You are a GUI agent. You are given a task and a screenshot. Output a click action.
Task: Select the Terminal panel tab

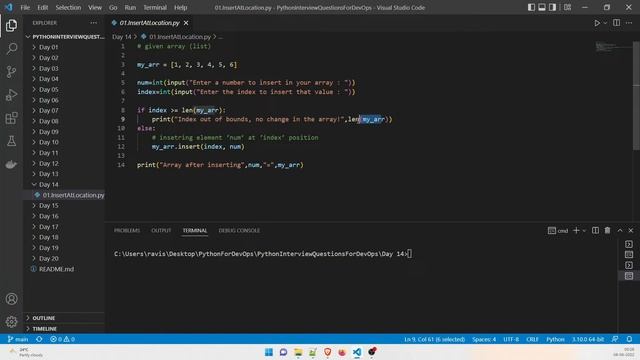pos(195,231)
